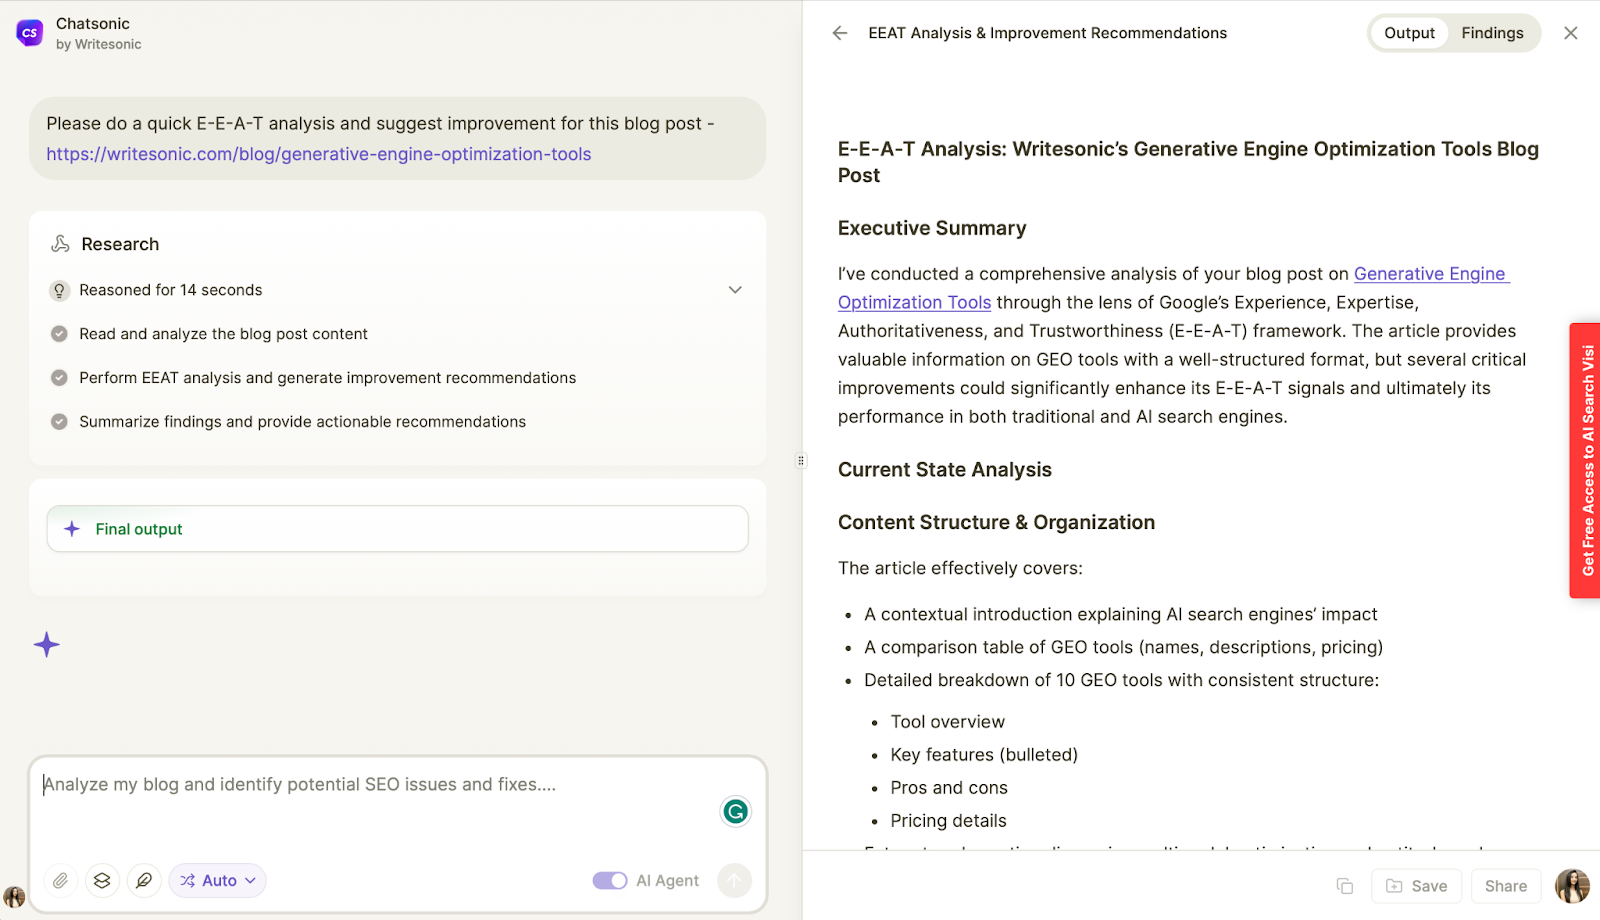The height and width of the screenshot is (920, 1600).
Task: Click the 'Current State Analysis' heading
Action: point(945,470)
